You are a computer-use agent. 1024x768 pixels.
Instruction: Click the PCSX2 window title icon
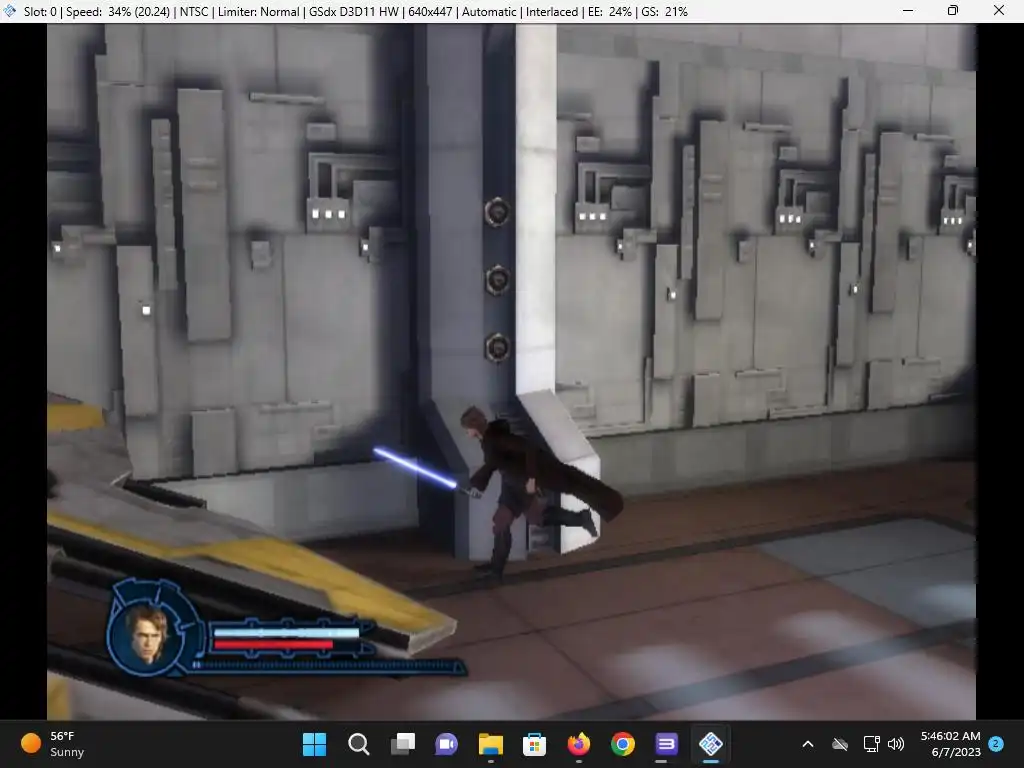(10, 11)
